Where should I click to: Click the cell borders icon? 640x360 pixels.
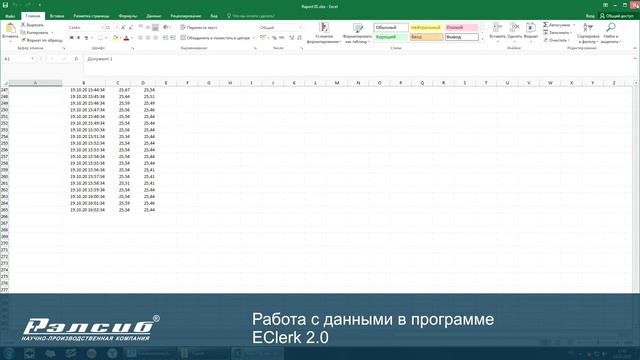[x=100, y=38]
